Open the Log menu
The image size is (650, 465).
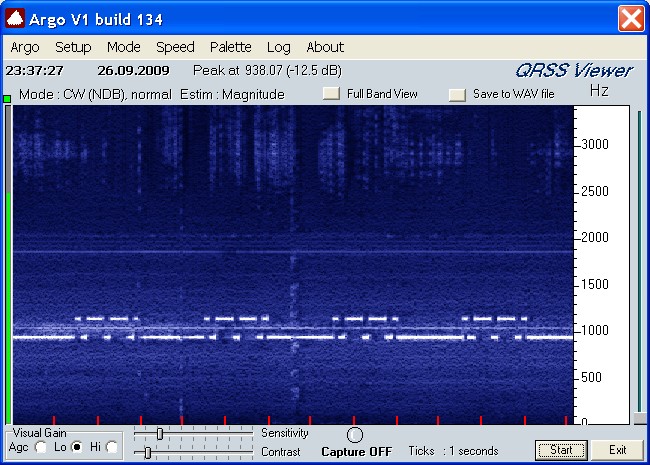[279, 47]
